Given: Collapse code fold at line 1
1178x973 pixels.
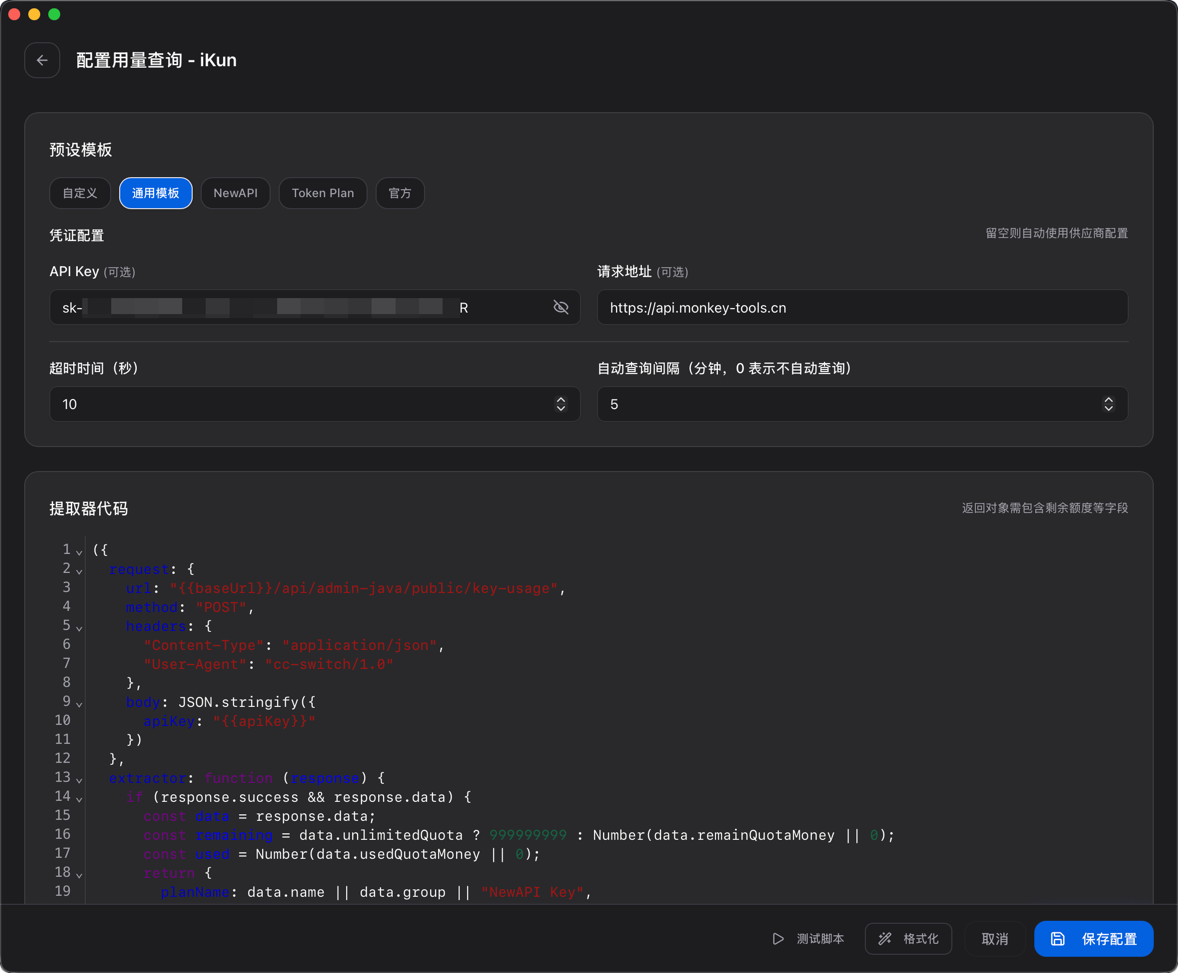Looking at the screenshot, I should pyautogui.click(x=79, y=552).
